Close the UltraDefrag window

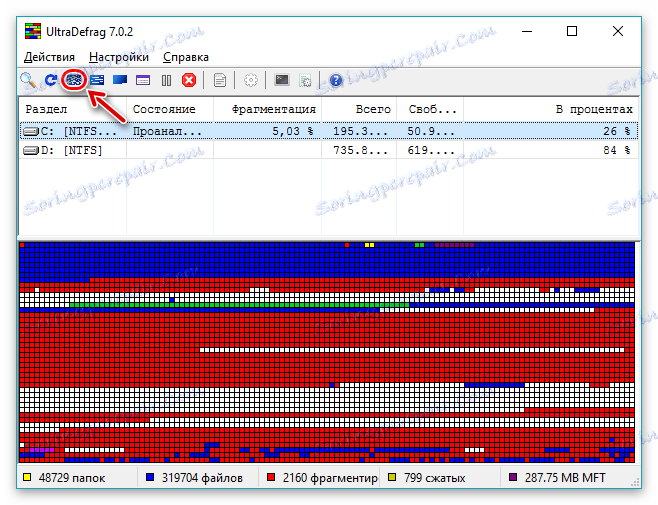click(618, 31)
